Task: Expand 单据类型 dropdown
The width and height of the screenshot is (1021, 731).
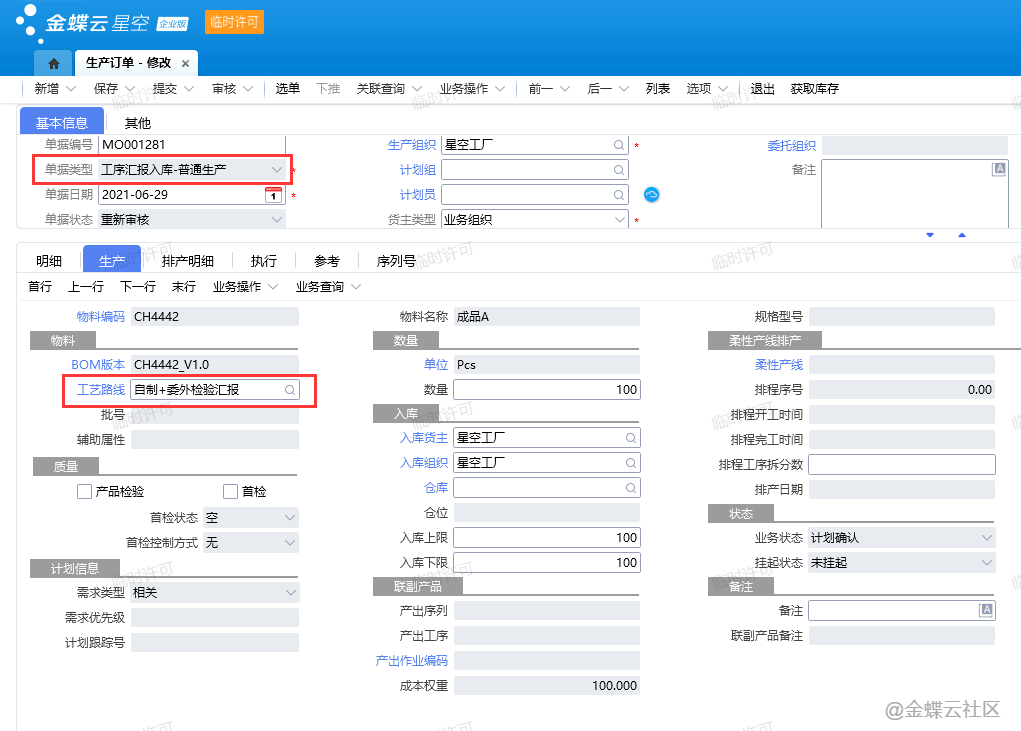Action: (x=277, y=170)
